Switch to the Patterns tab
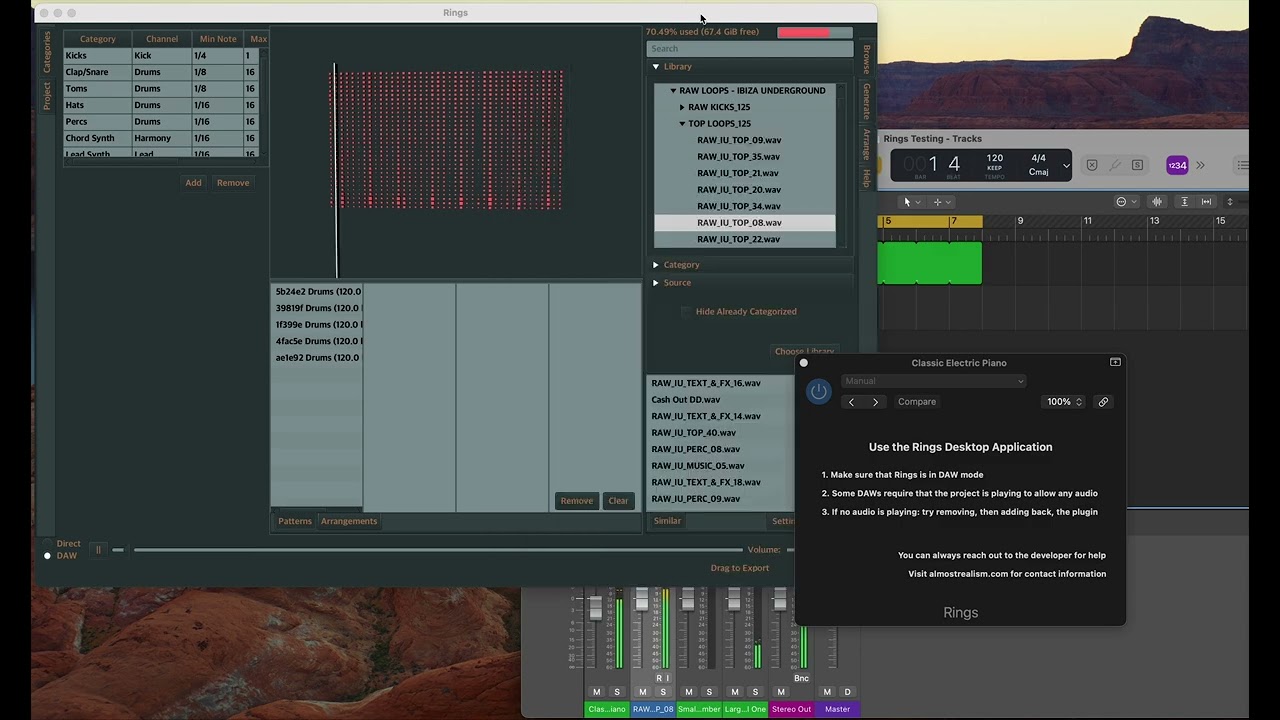Screen dimensions: 1280x720 click(295, 521)
